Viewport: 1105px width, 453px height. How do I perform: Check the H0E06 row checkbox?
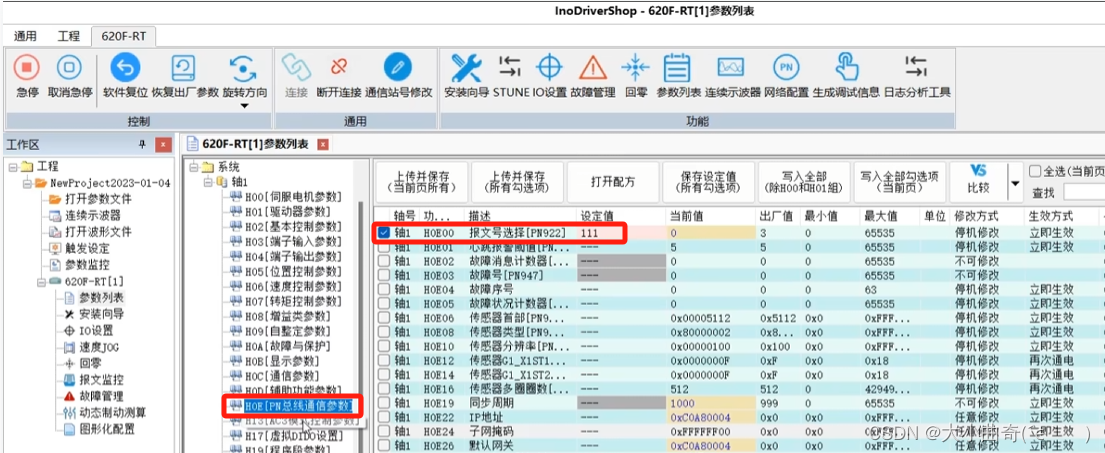click(x=383, y=318)
